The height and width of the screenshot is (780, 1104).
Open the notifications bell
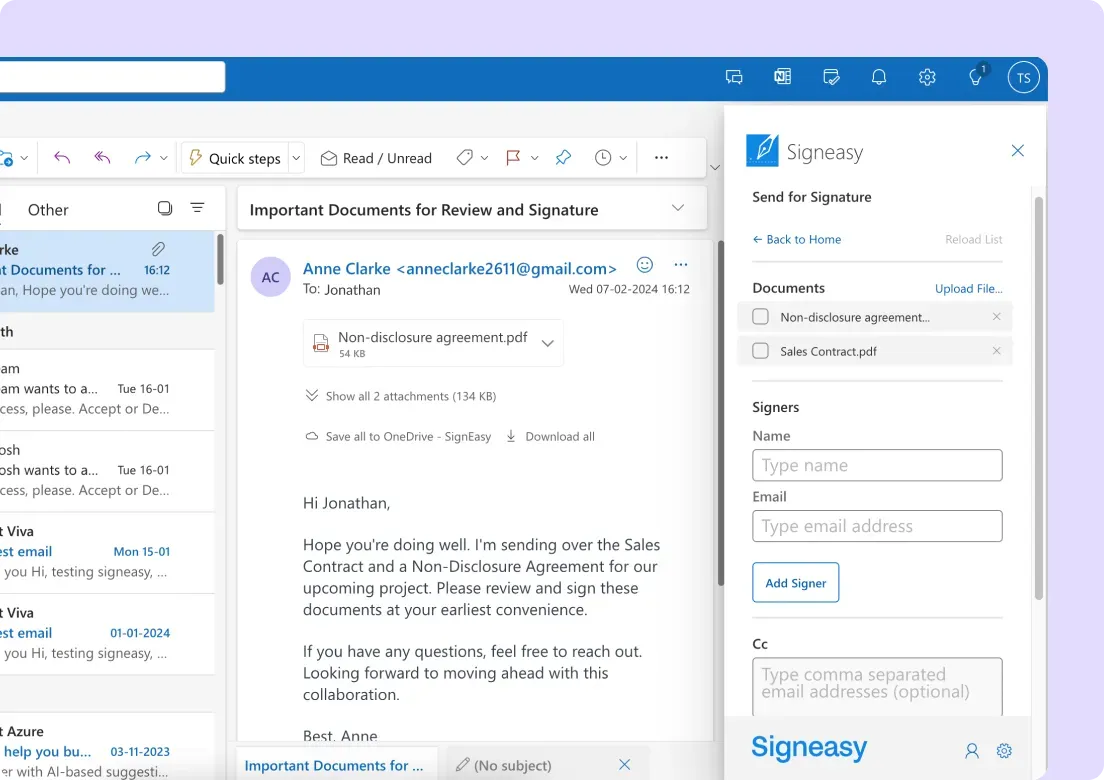pyautogui.click(x=879, y=77)
